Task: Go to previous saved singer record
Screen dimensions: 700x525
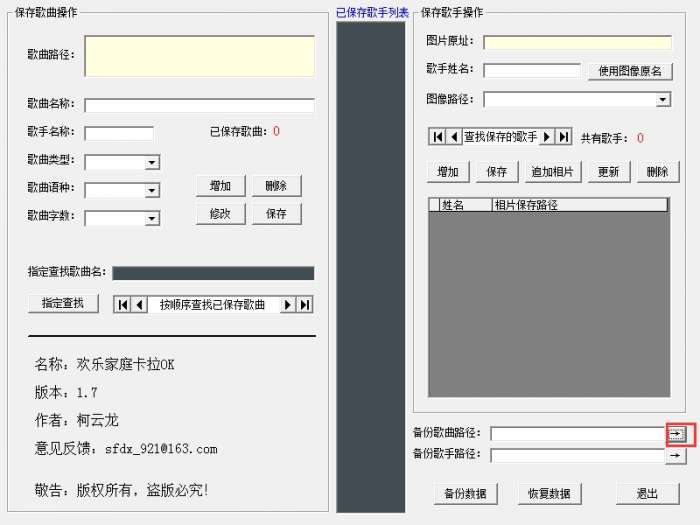Action: click(x=454, y=137)
